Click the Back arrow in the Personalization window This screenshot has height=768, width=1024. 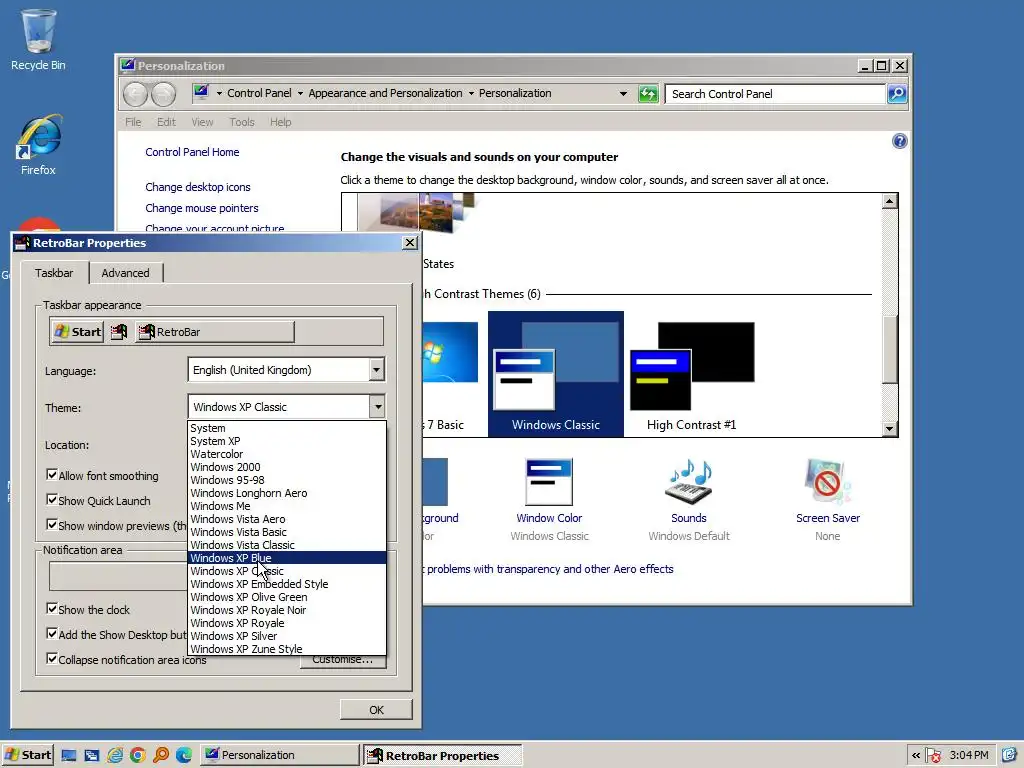coord(136,94)
